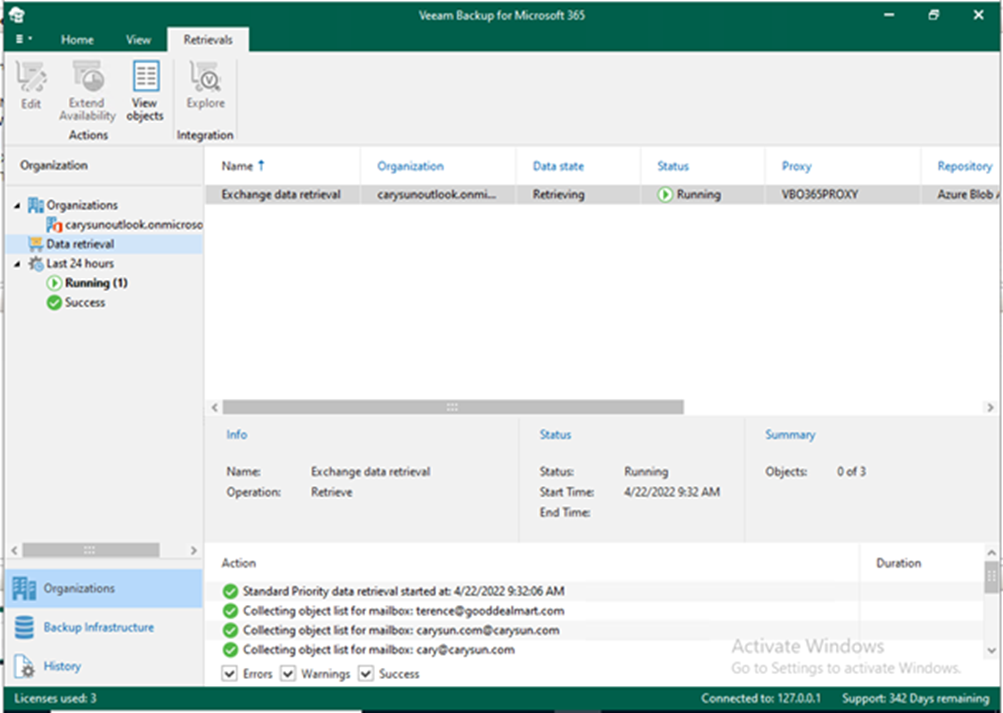Collapse the Last 24 hours node

pos(17,263)
